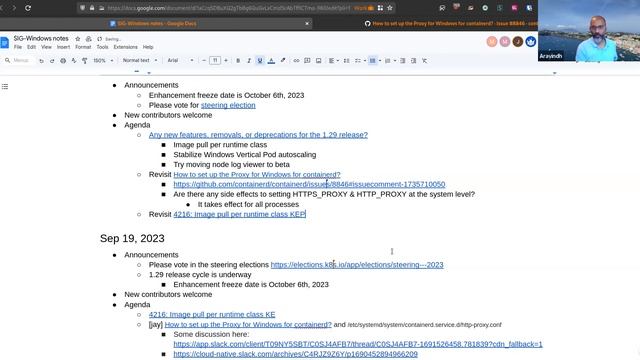This screenshot has height=360, width=640.
Task: Open the checklist options dropdown
Action: pyautogui.click(x=360, y=60)
